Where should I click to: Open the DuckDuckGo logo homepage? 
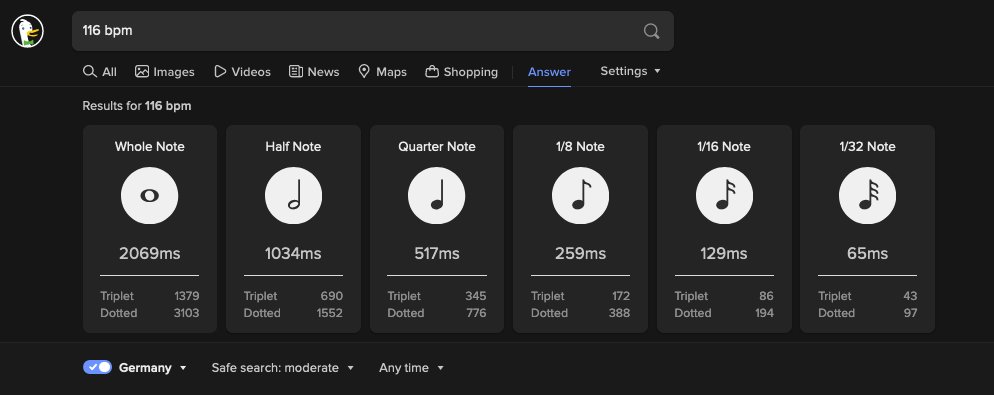(27, 31)
